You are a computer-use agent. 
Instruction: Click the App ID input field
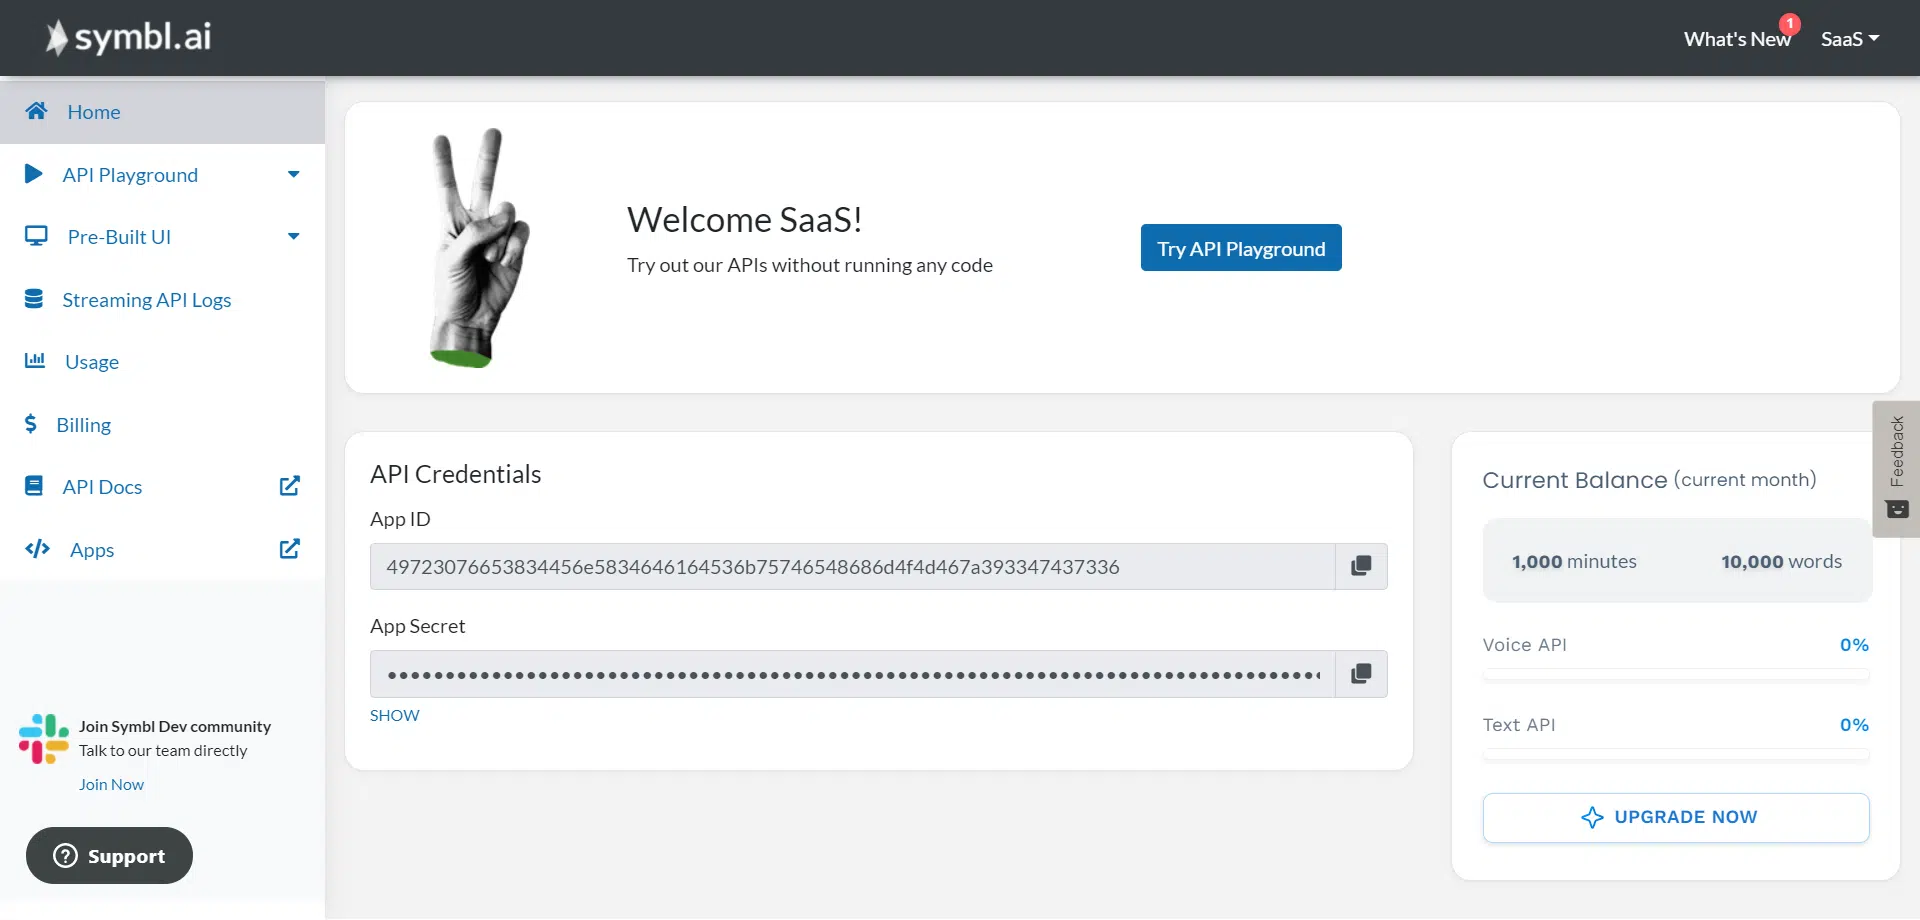[x=853, y=567]
